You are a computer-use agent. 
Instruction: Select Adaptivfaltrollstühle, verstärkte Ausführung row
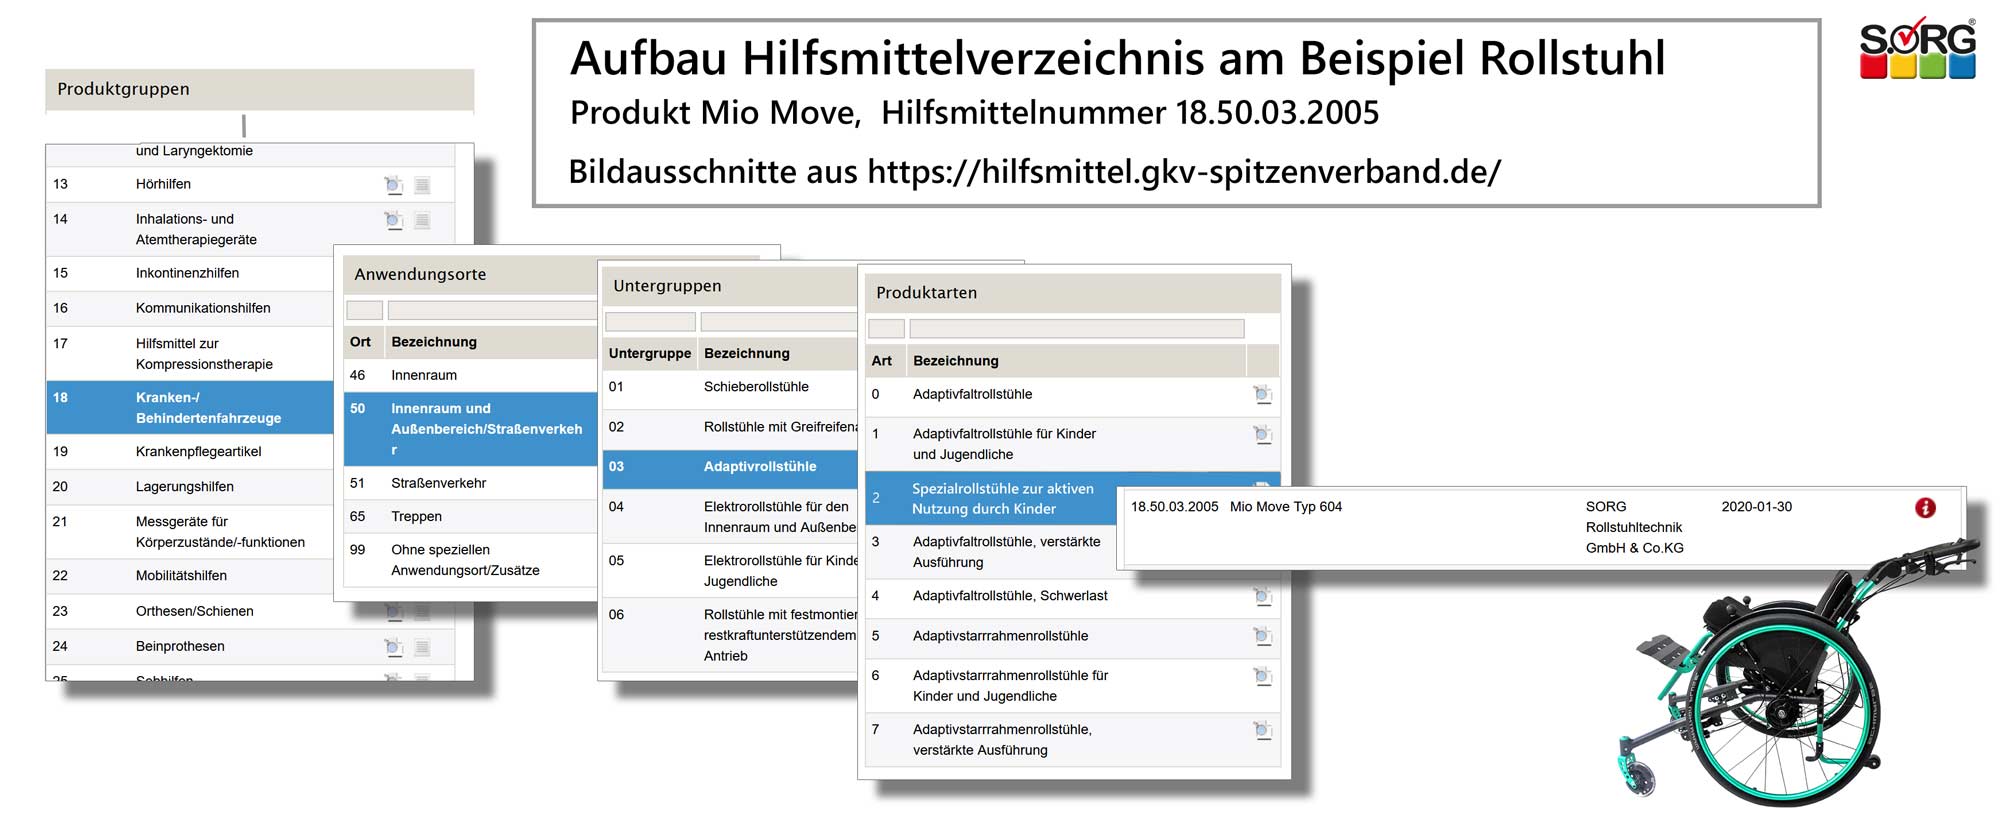pyautogui.click(x=991, y=553)
